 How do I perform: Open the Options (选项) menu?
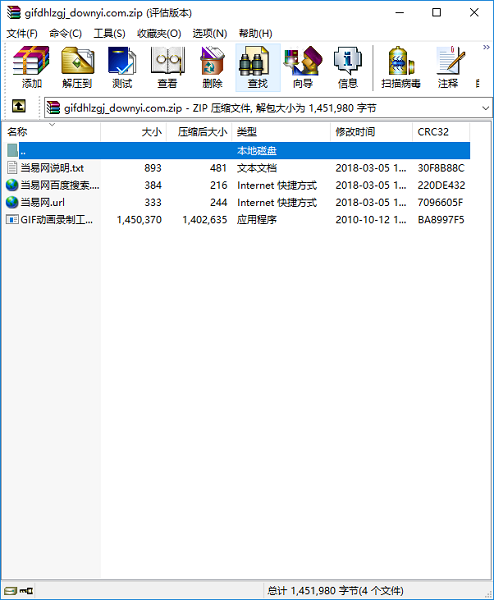coord(210,34)
